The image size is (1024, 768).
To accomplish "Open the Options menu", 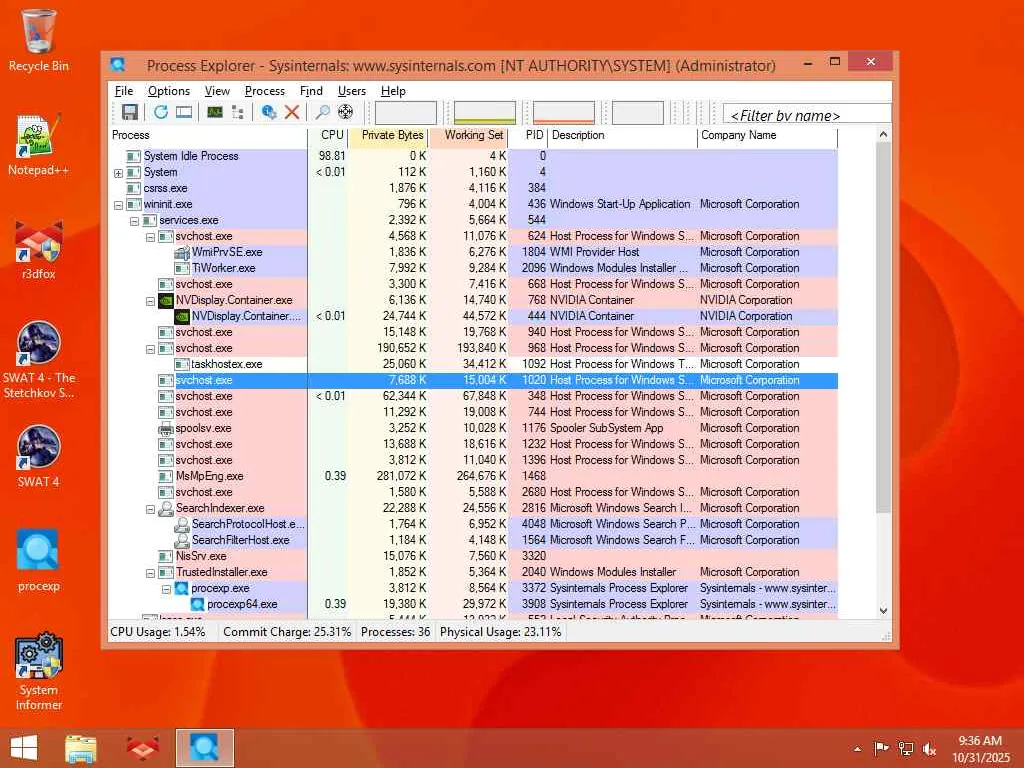I will pyautogui.click(x=168, y=91).
